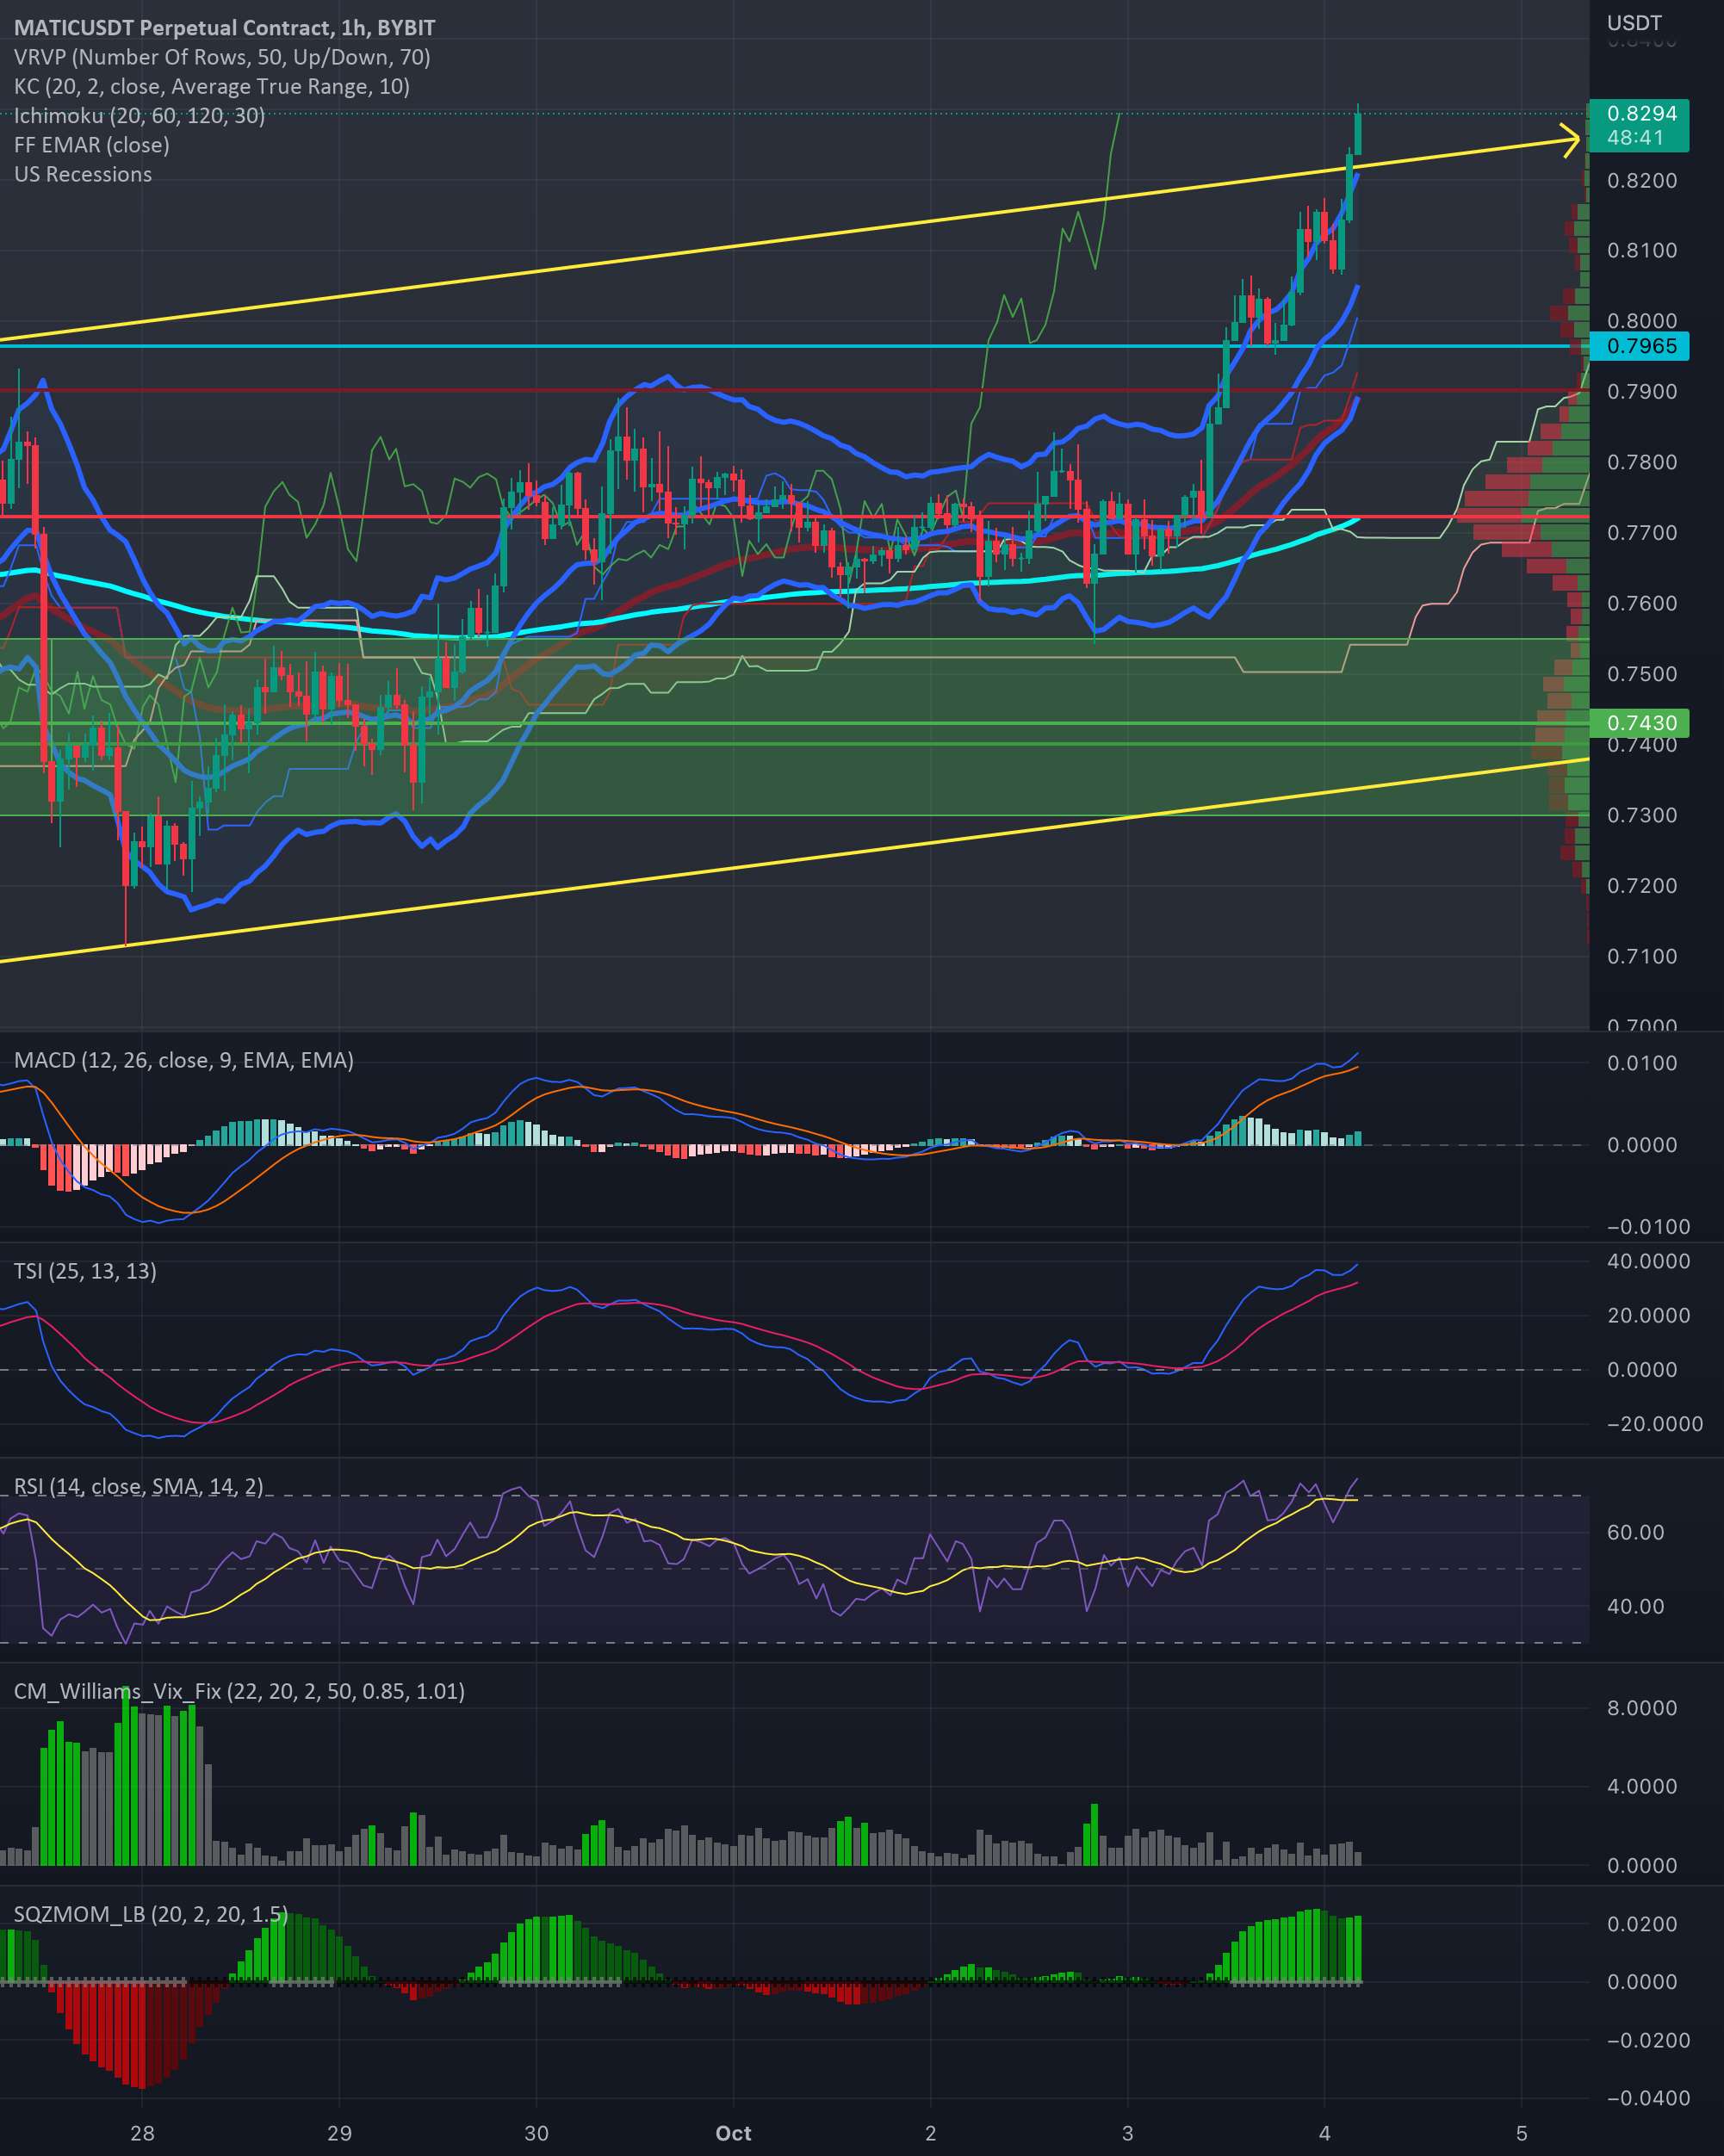The height and width of the screenshot is (2156, 1724).
Task: Click the date 4 on time axis
Action: coord(1324,2133)
